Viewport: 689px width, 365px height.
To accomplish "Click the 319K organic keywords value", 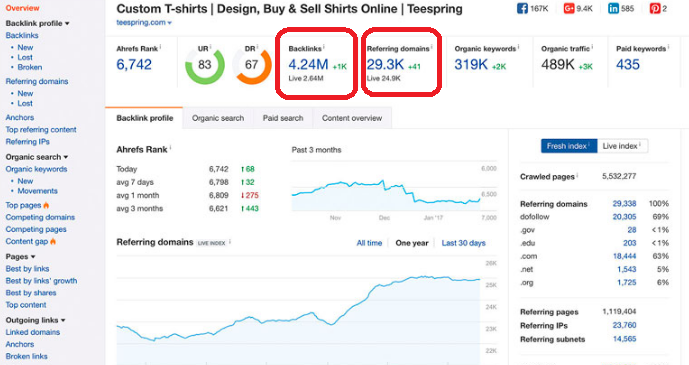I will [x=471, y=65].
